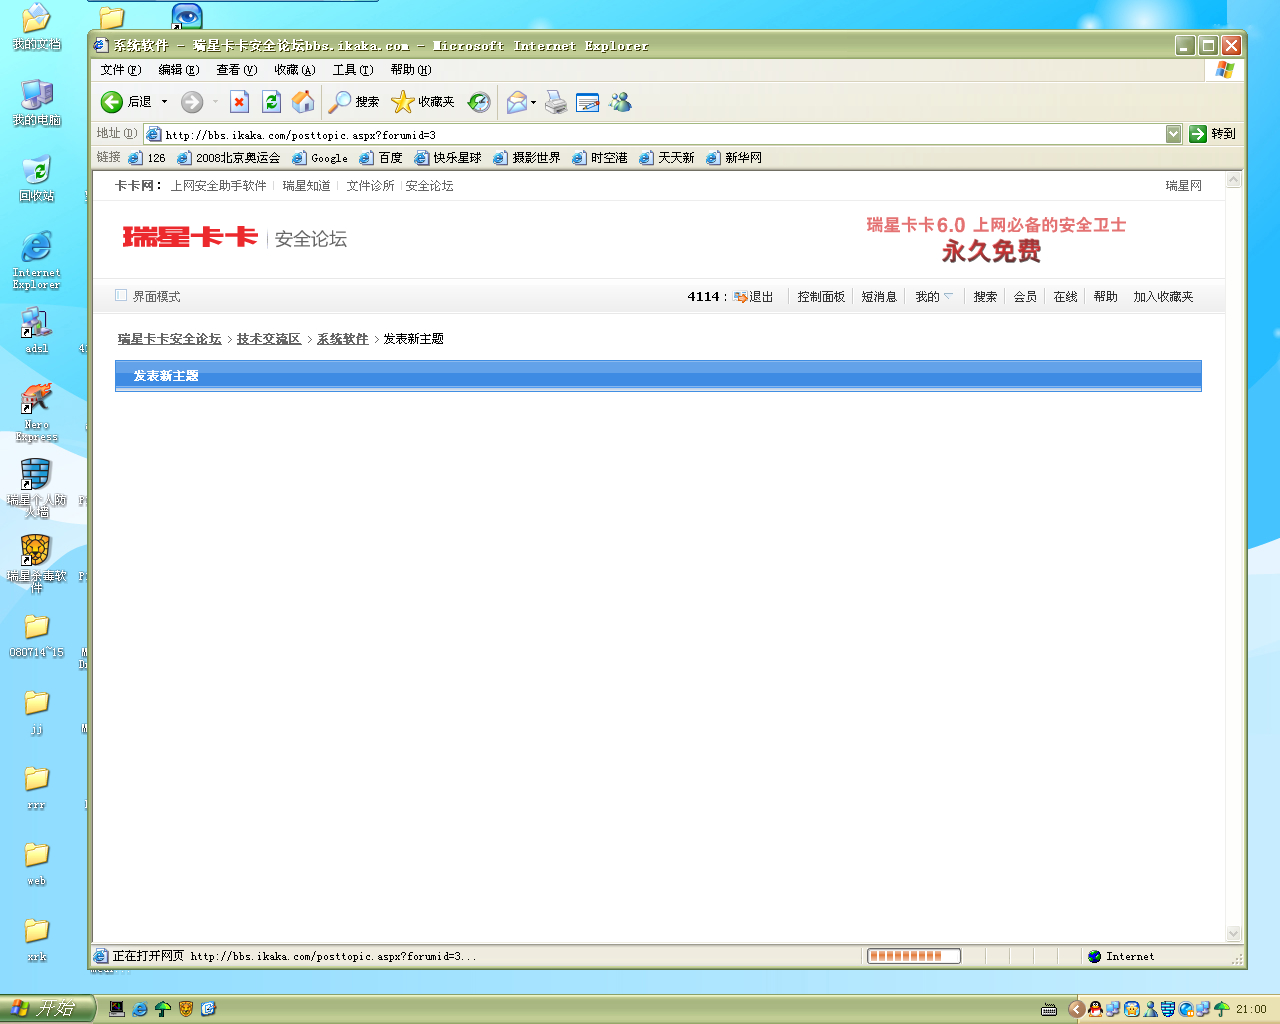This screenshot has width=1280, height=1024.
Task: Click the greyed Forward arrow button
Action: coord(192,102)
